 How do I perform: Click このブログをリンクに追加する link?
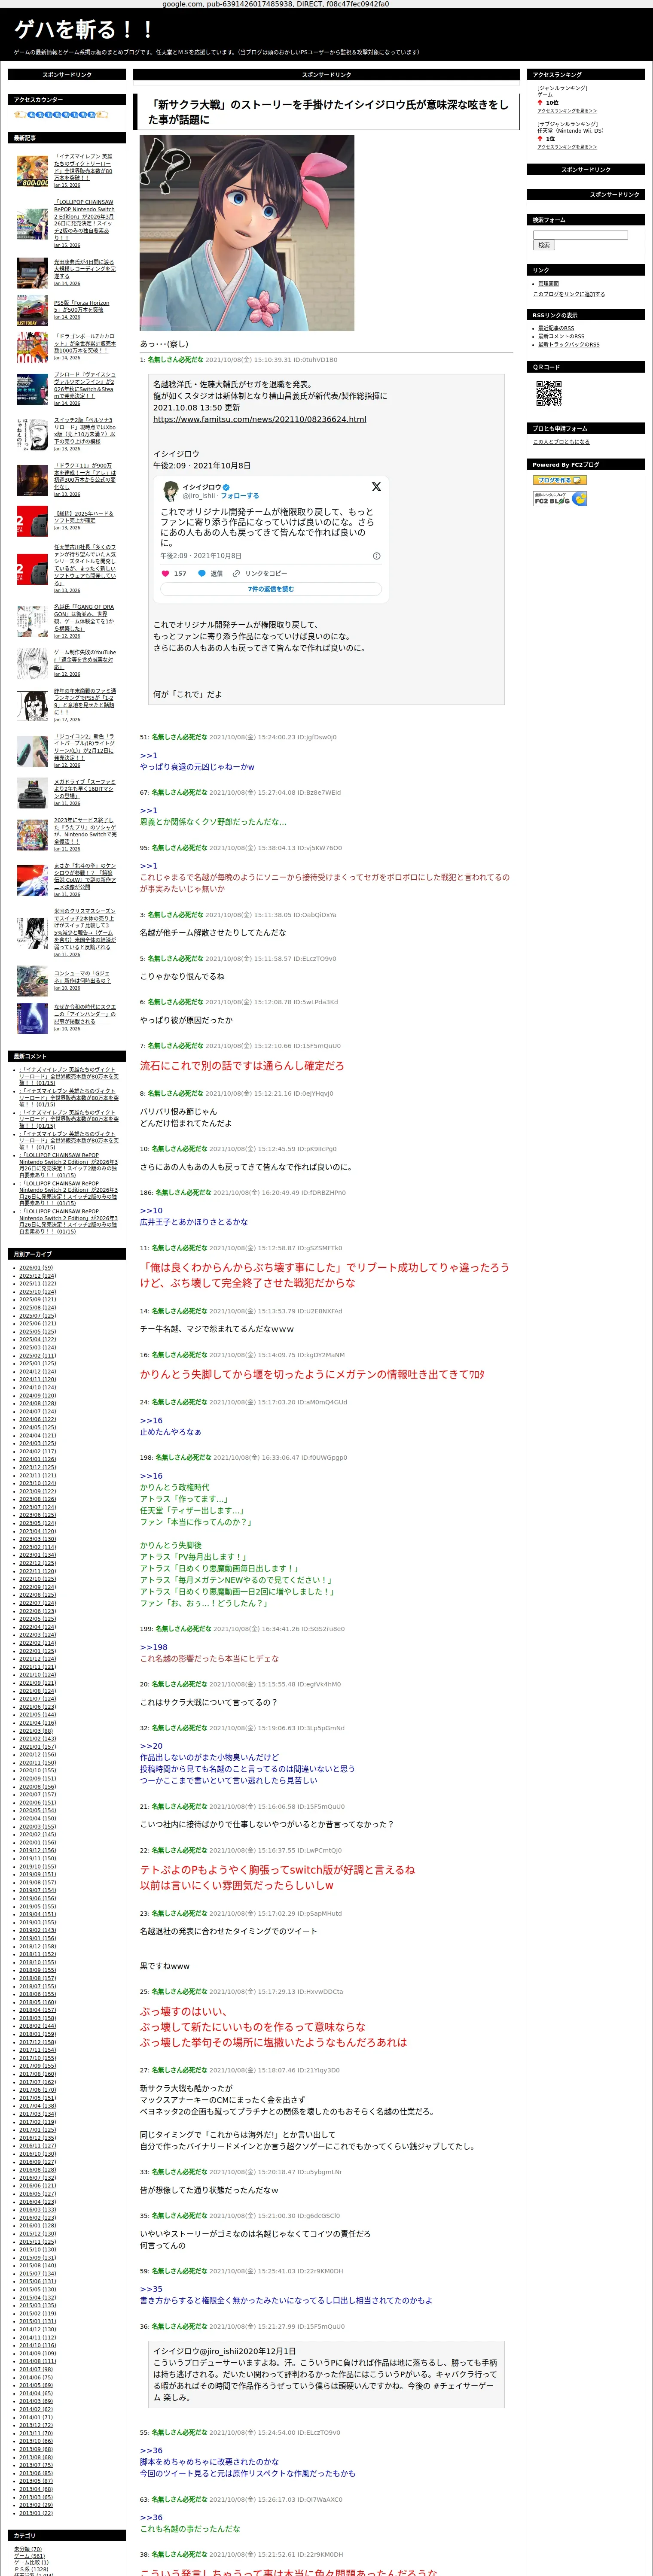click(569, 294)
